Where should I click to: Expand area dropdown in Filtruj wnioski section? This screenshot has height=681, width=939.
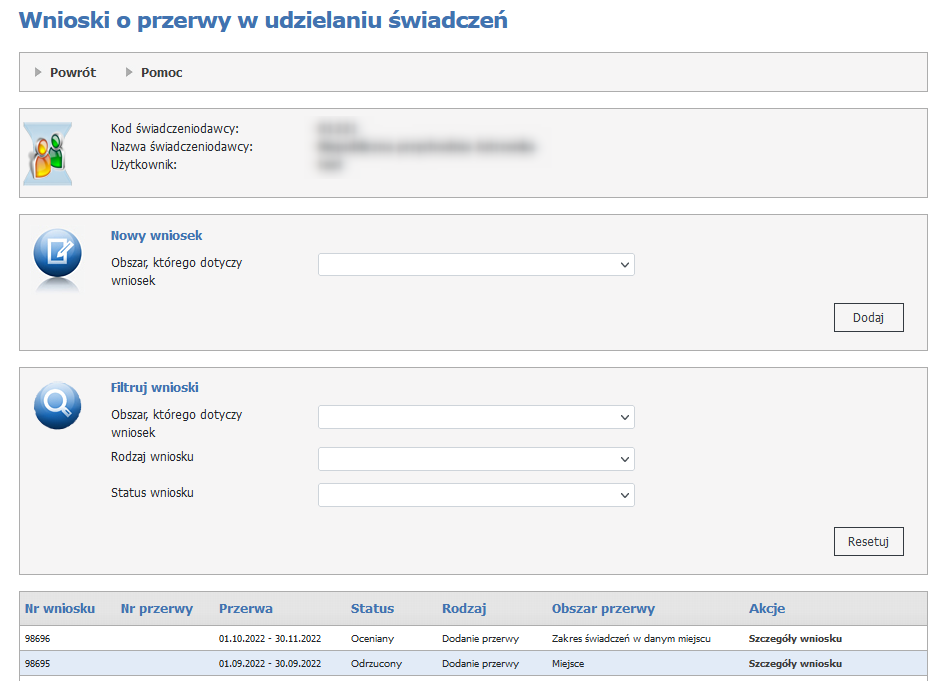click(476, 417)
